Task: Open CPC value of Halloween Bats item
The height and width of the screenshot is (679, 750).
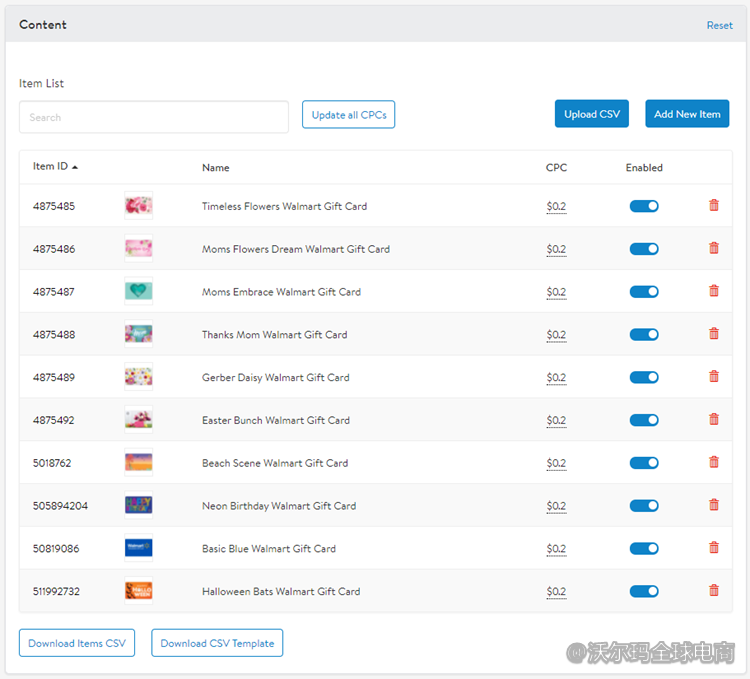Action: (556, 591)
